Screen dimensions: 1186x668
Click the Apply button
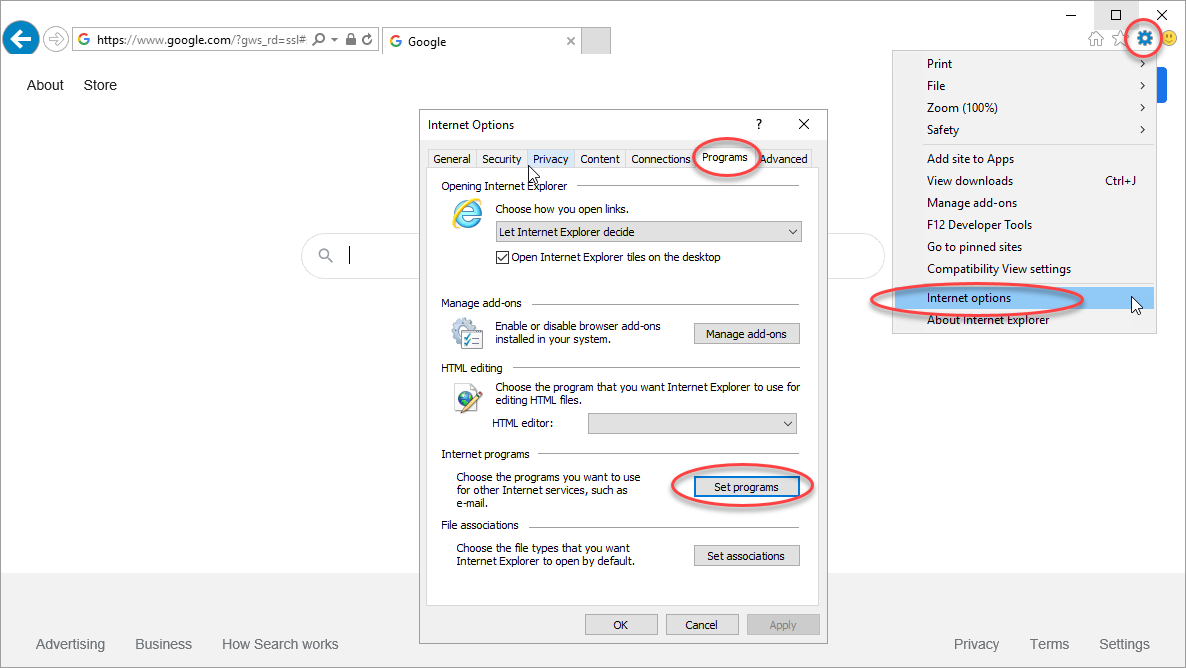tap(783, 625)
